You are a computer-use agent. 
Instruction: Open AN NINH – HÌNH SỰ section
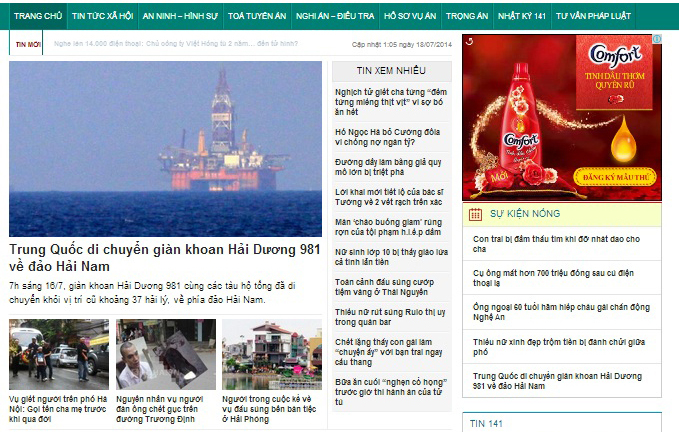click(x=180, y=16)
